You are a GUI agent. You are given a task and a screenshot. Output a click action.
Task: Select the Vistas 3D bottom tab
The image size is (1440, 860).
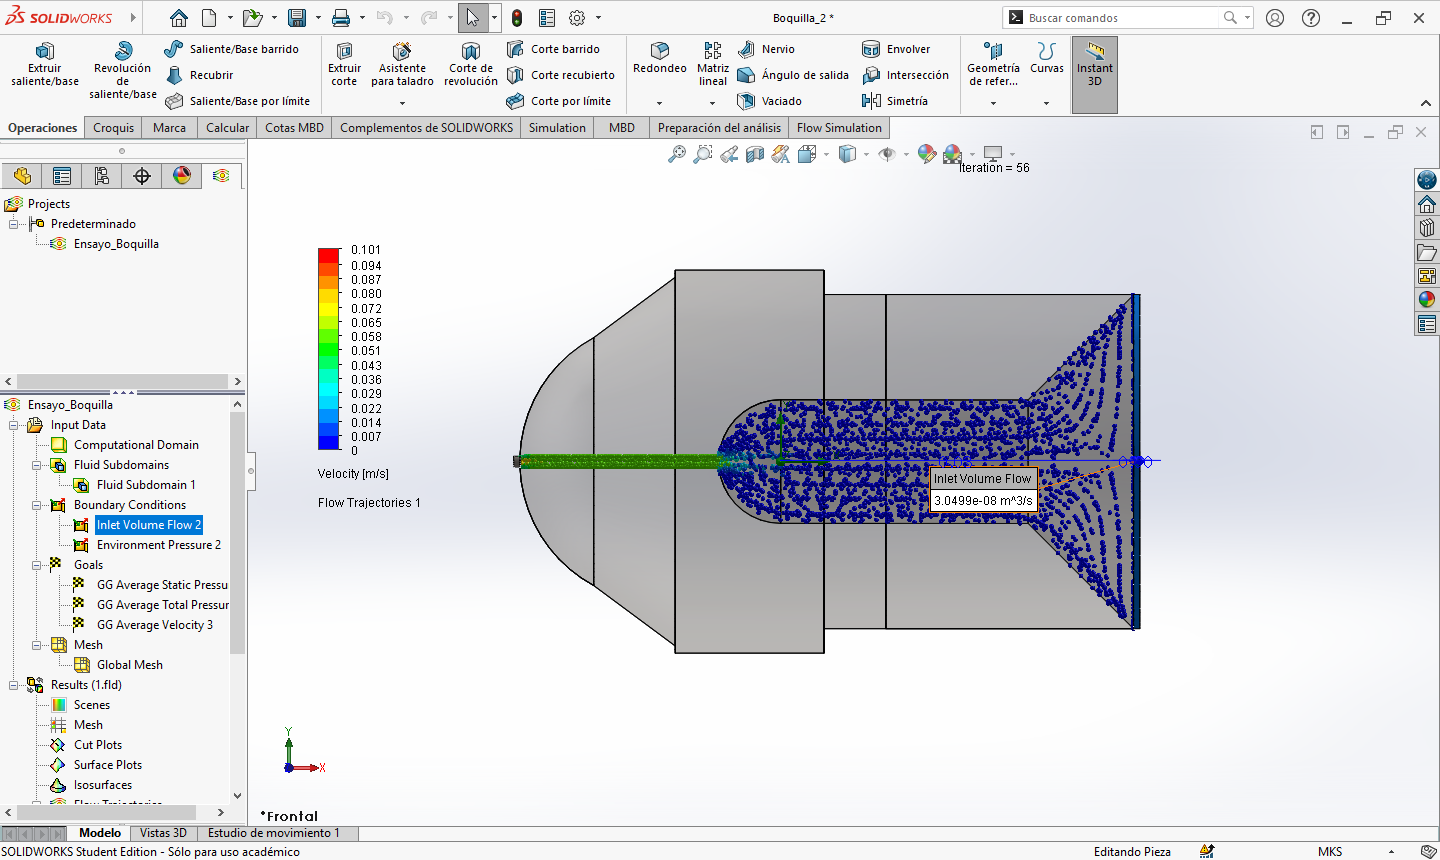163,833
